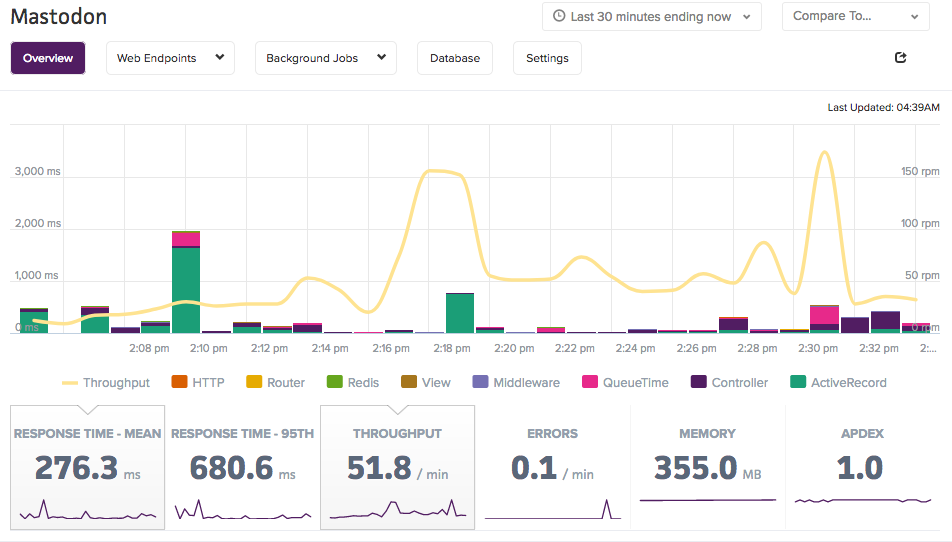Image resolution: width=952 pixels, height=542 pixels.
Task: Select the Errors metric card
Action: coord(552,467)
